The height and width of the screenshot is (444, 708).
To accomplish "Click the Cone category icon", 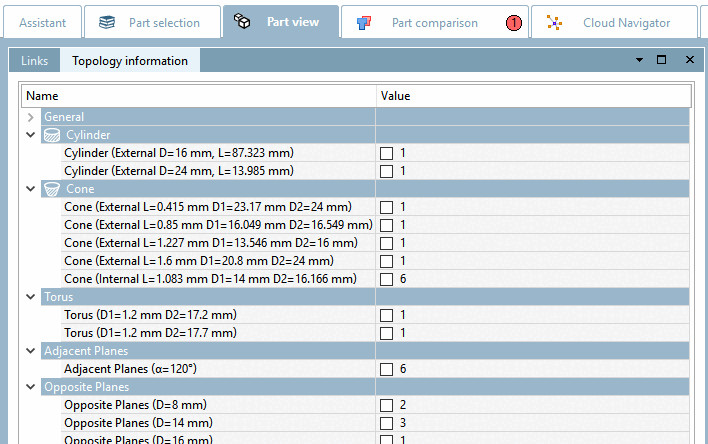I will coord(52,189).
